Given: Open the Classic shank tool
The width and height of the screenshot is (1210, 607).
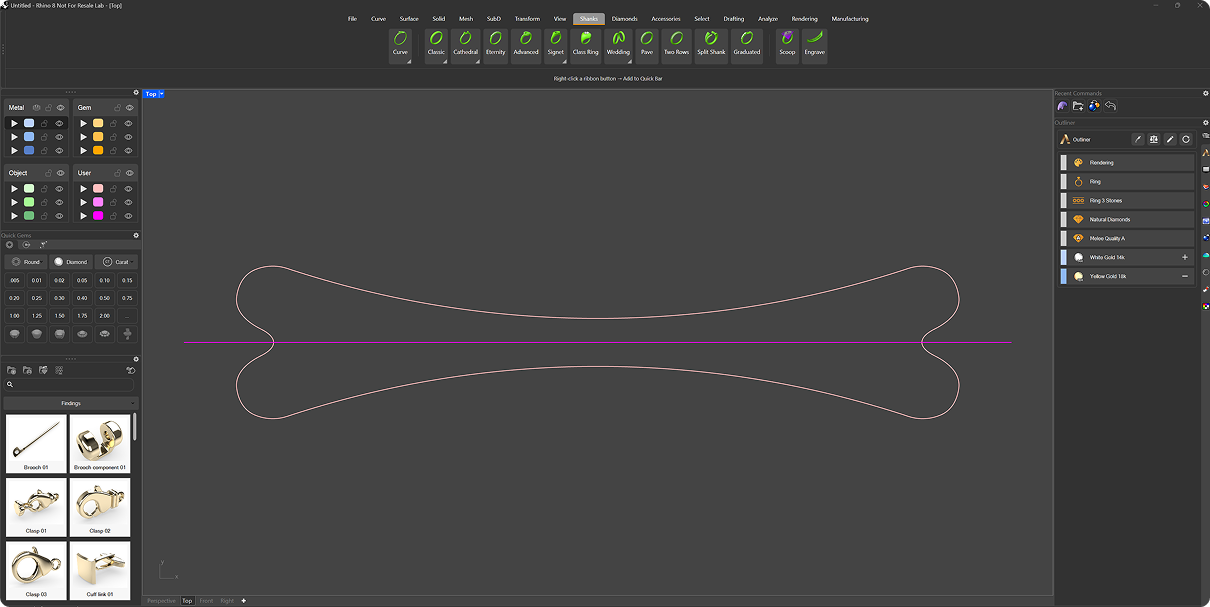Looking at the screenshot, I should [x=436, y=46].
